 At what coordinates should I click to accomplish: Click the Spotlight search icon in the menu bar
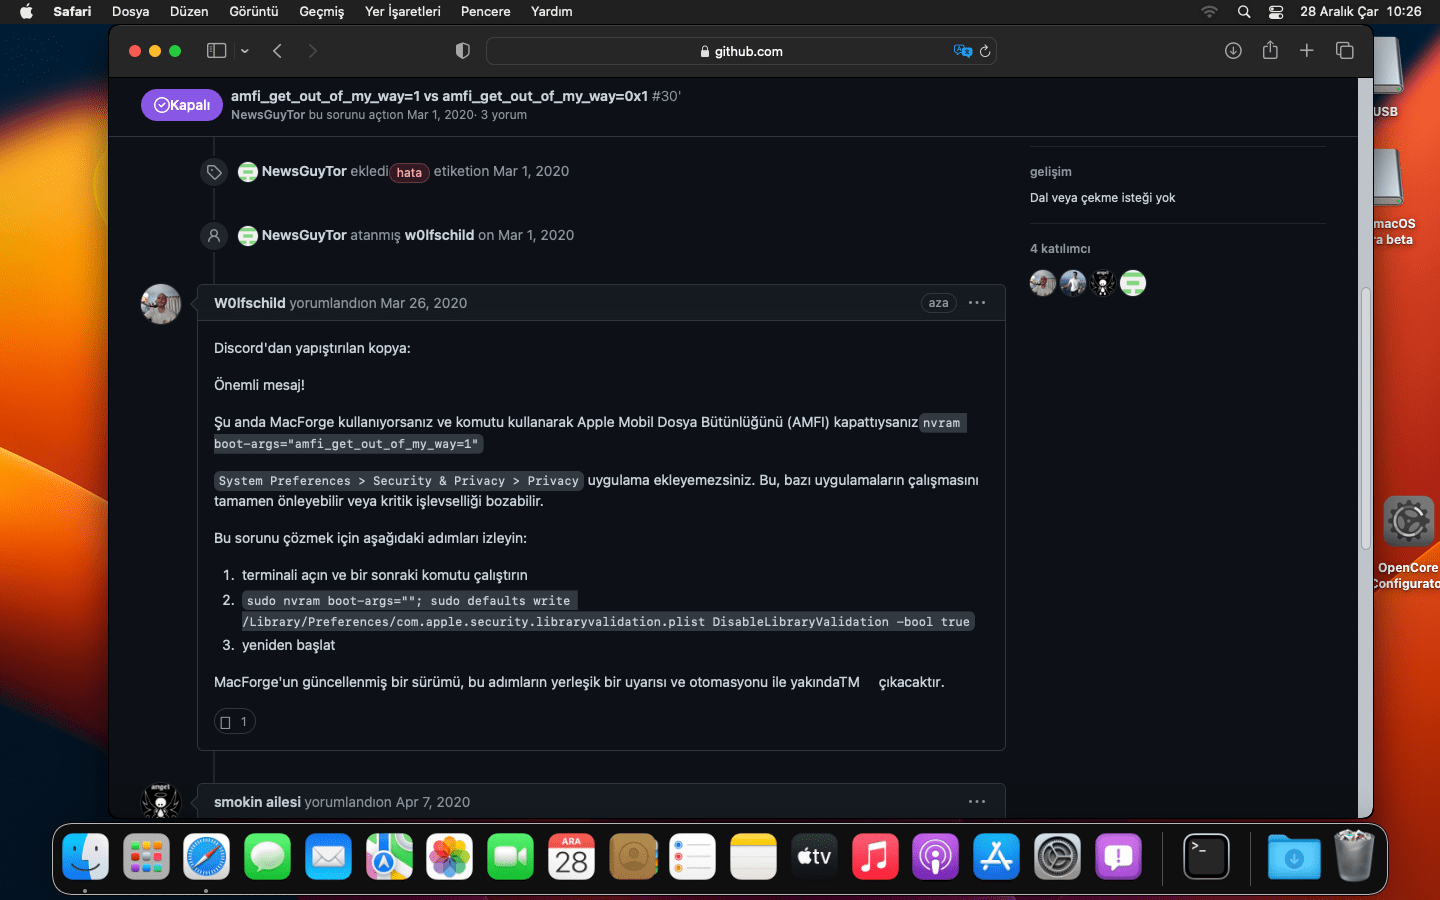click(x=1243, y=12)
